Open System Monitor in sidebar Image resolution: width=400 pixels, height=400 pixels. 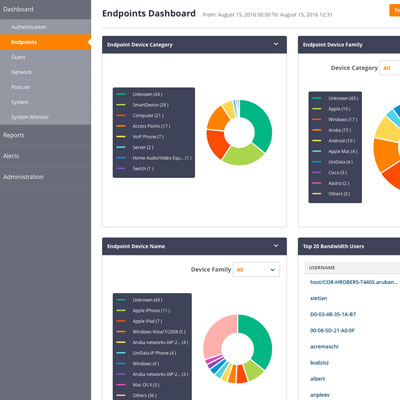[30, 117]
